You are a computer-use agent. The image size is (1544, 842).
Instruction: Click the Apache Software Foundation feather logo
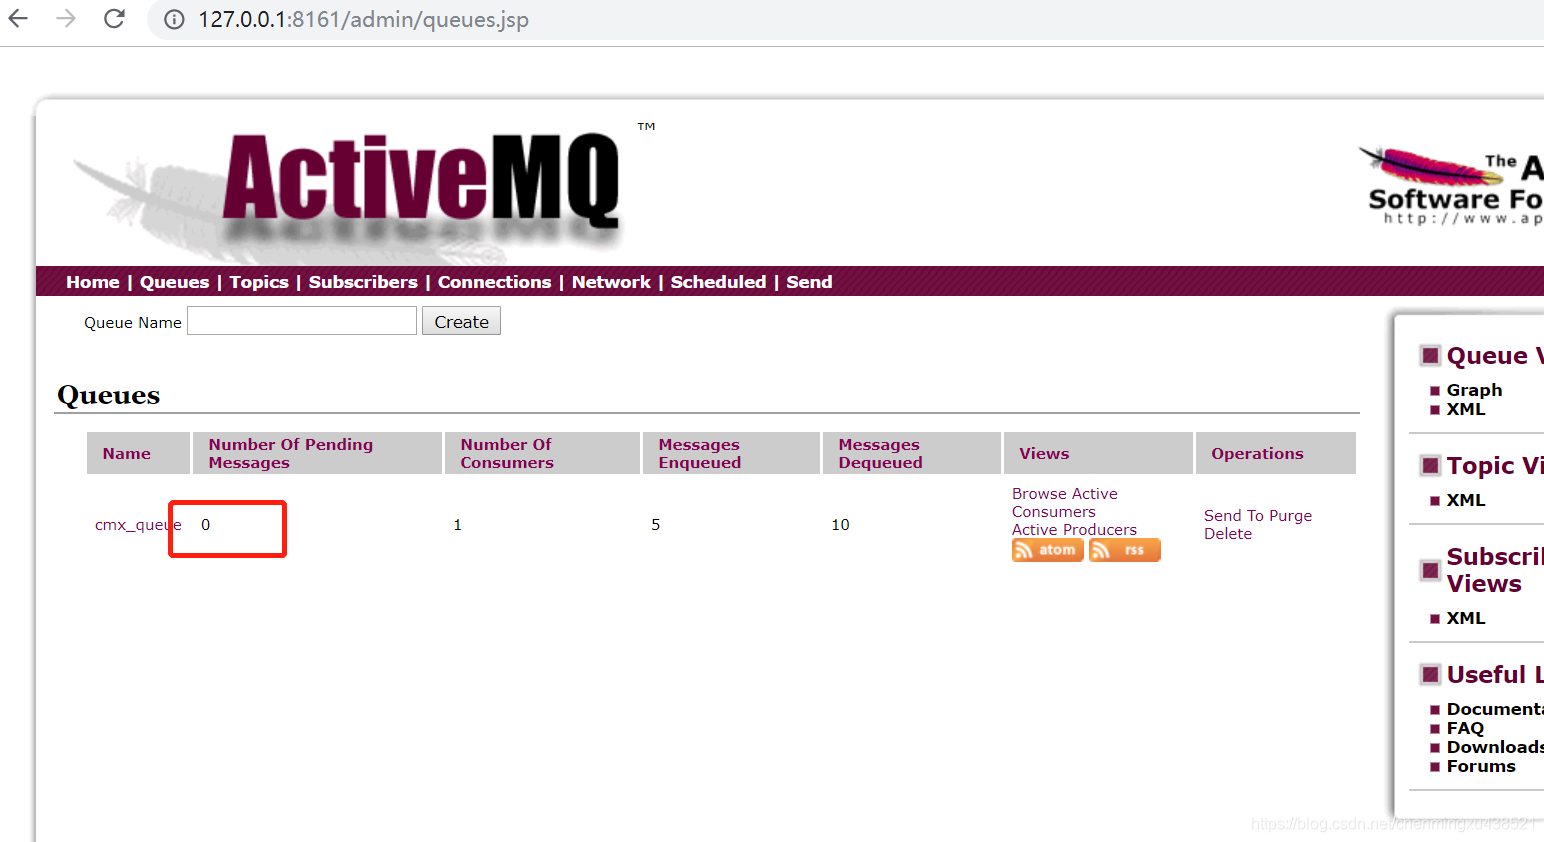pyautogui.click(x=1450, y=185)
